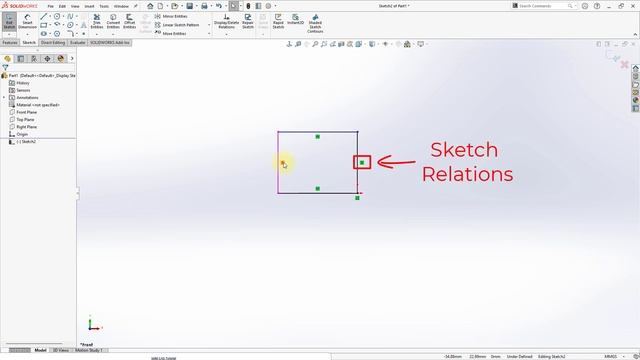Select the Line sketch tool
640x360 pixels.
click(x=44, y=16)
